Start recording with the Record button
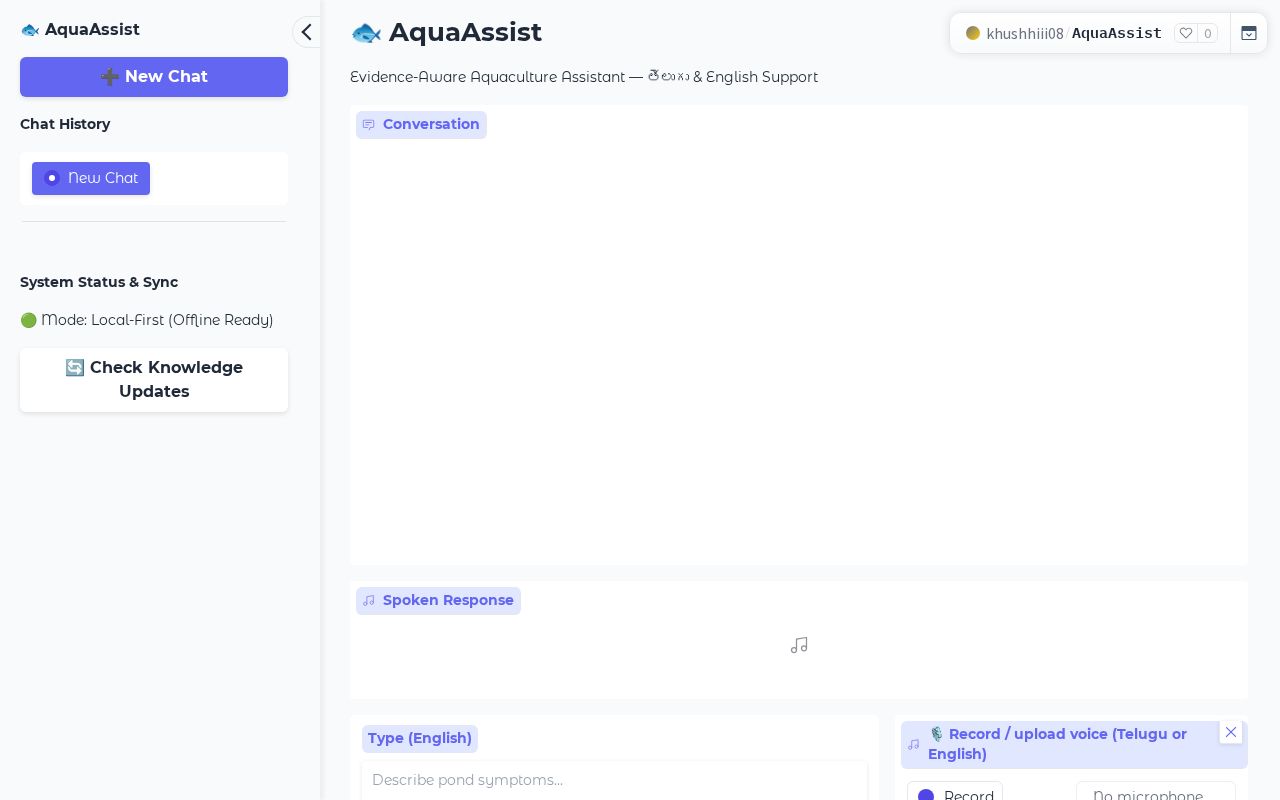Viewport: 1280px width, 800px height. [x=955, y=792]
